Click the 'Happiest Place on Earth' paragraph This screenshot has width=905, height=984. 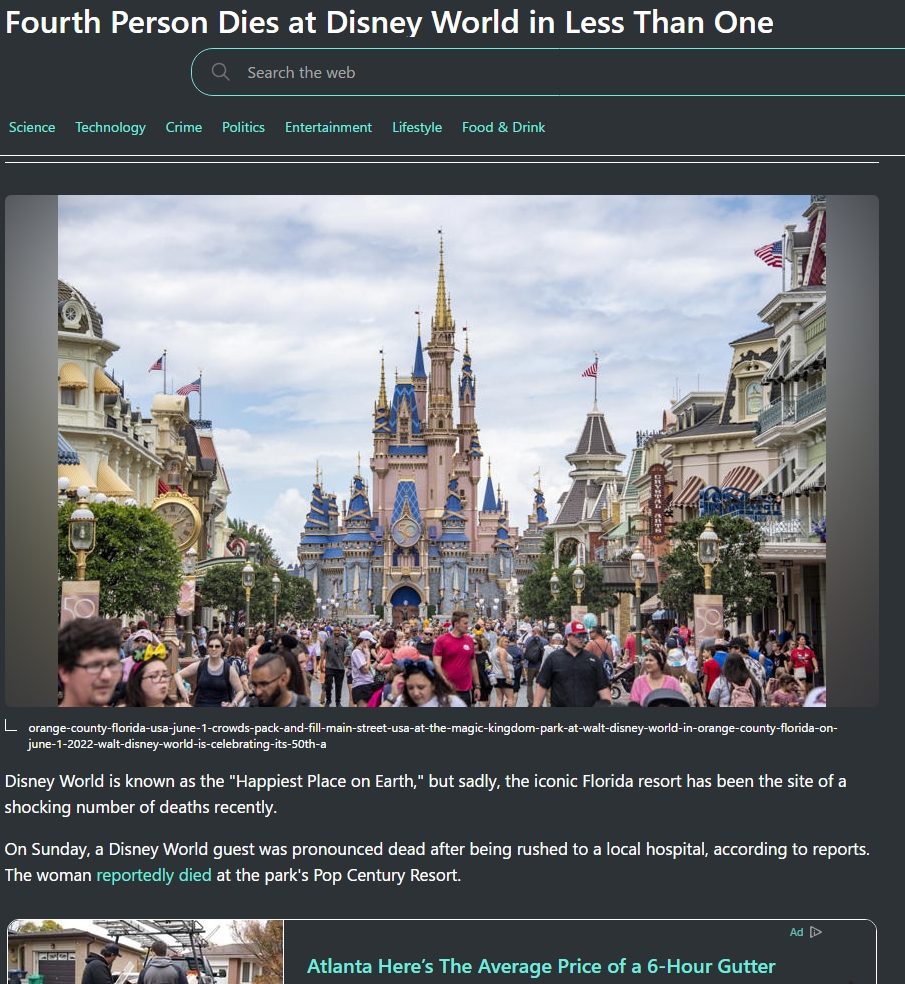425,793
